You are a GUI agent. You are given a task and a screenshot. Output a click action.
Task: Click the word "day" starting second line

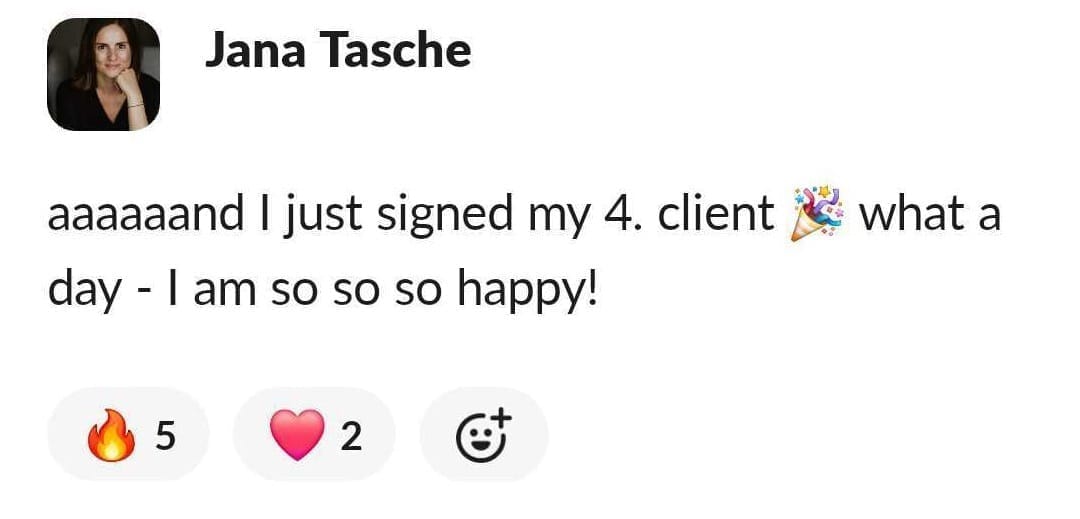point(82,292)
